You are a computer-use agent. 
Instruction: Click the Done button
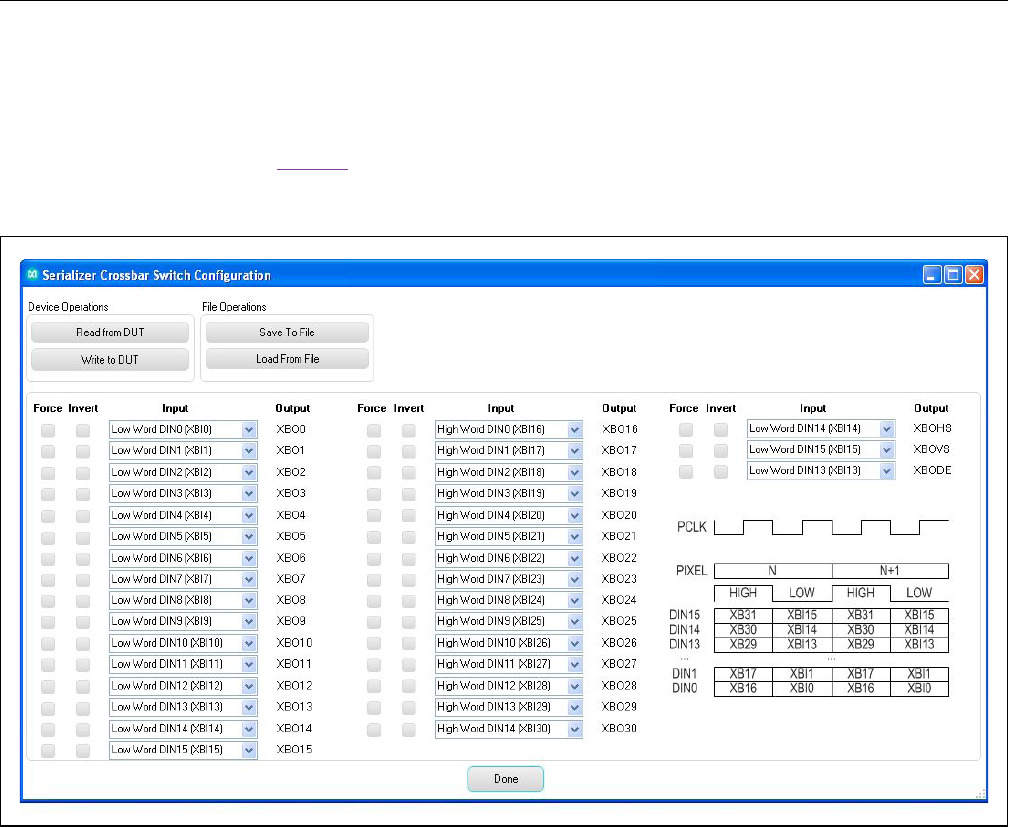click(x=505, y=779)
